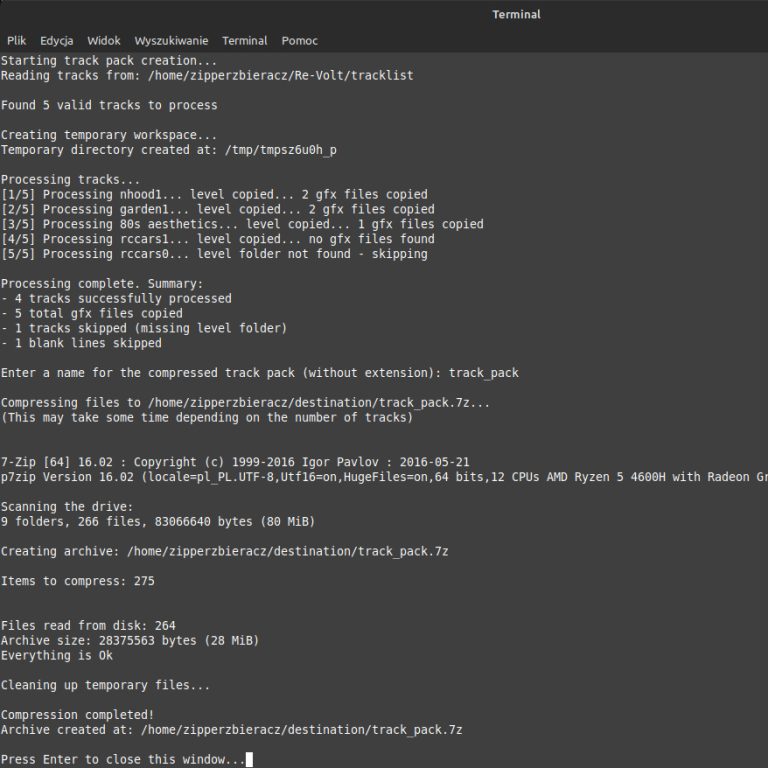The image size is (768, 768).
Task: Click the 'Archive created at' path line
Action: 231,730
